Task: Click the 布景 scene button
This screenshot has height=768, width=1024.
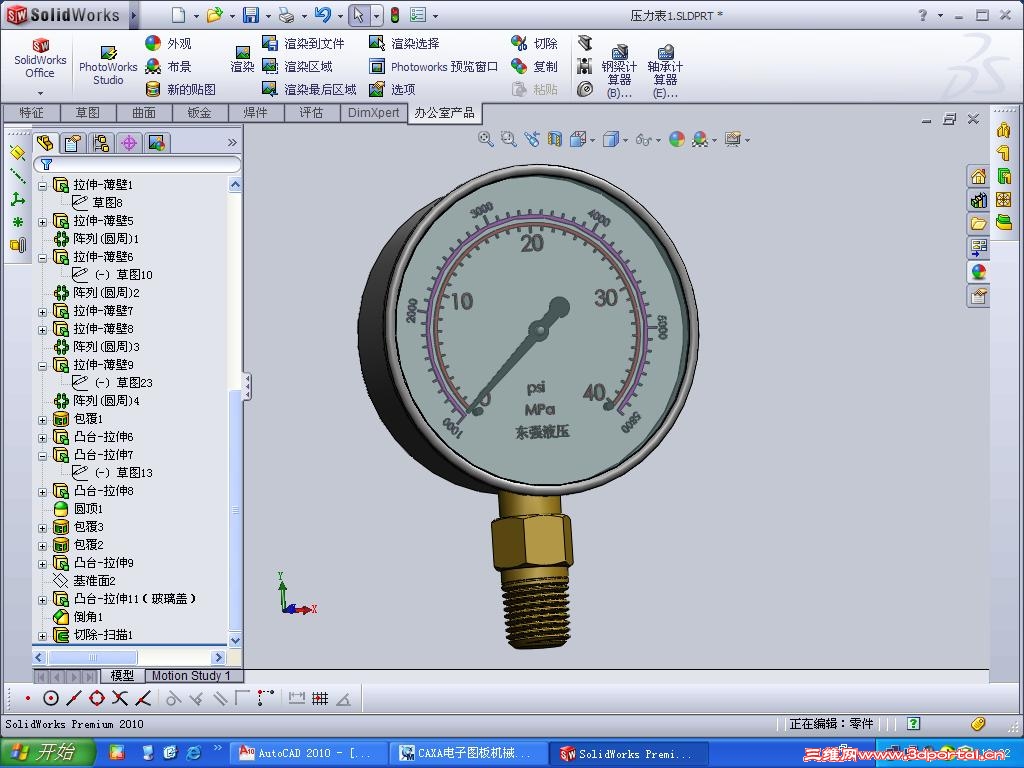Action: click(x=168, y=66)
